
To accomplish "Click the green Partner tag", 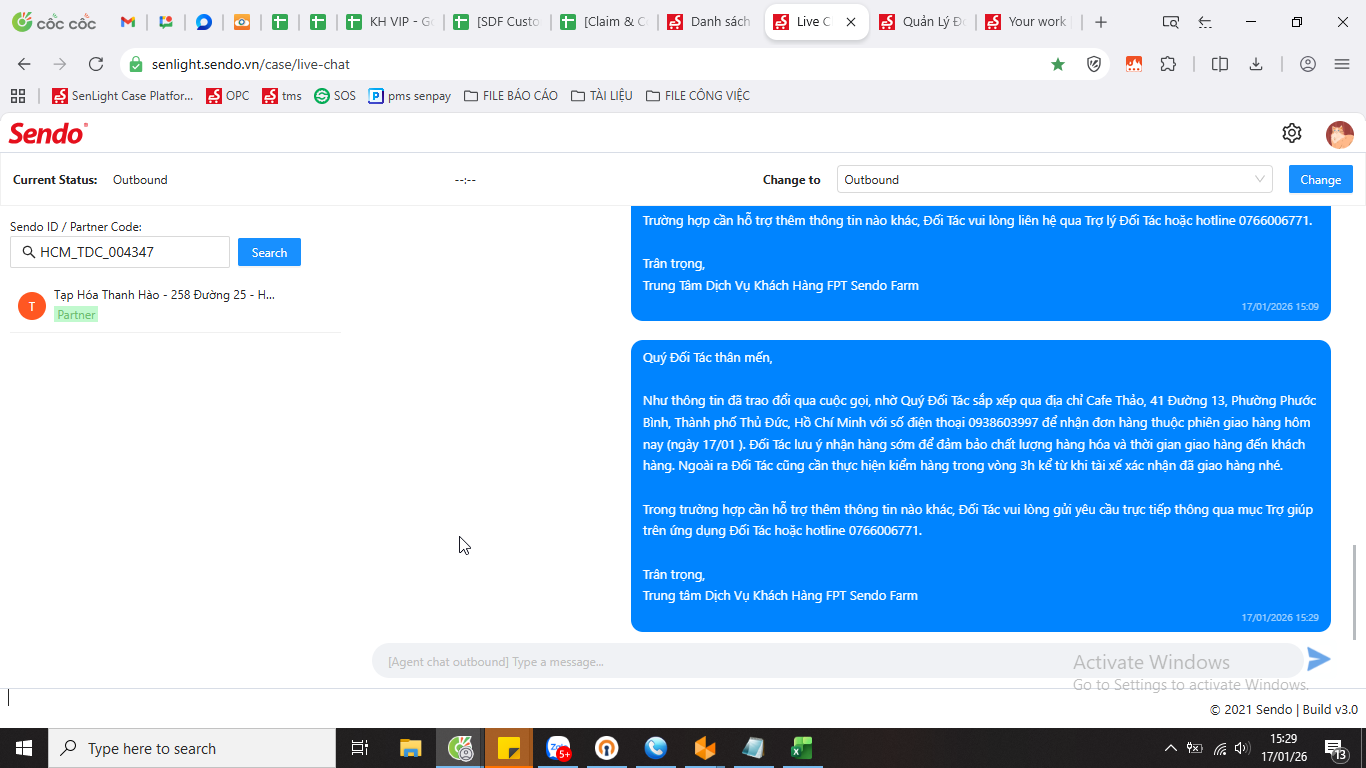I will 76,314.
